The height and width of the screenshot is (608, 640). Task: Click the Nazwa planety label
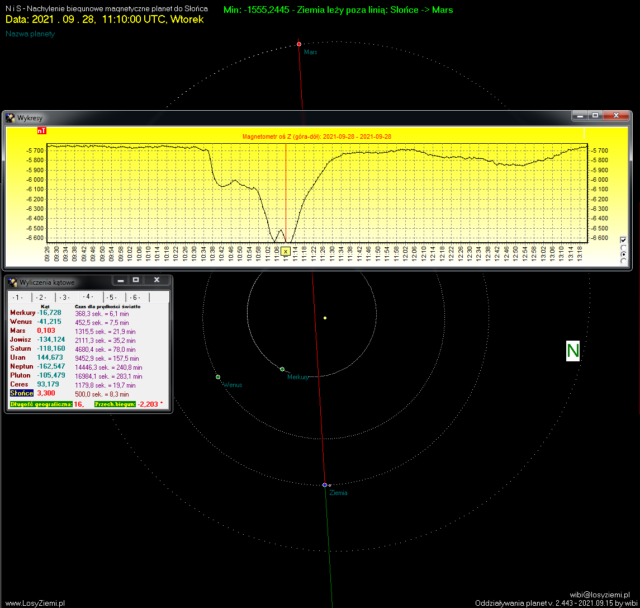(x=30, y=33)
